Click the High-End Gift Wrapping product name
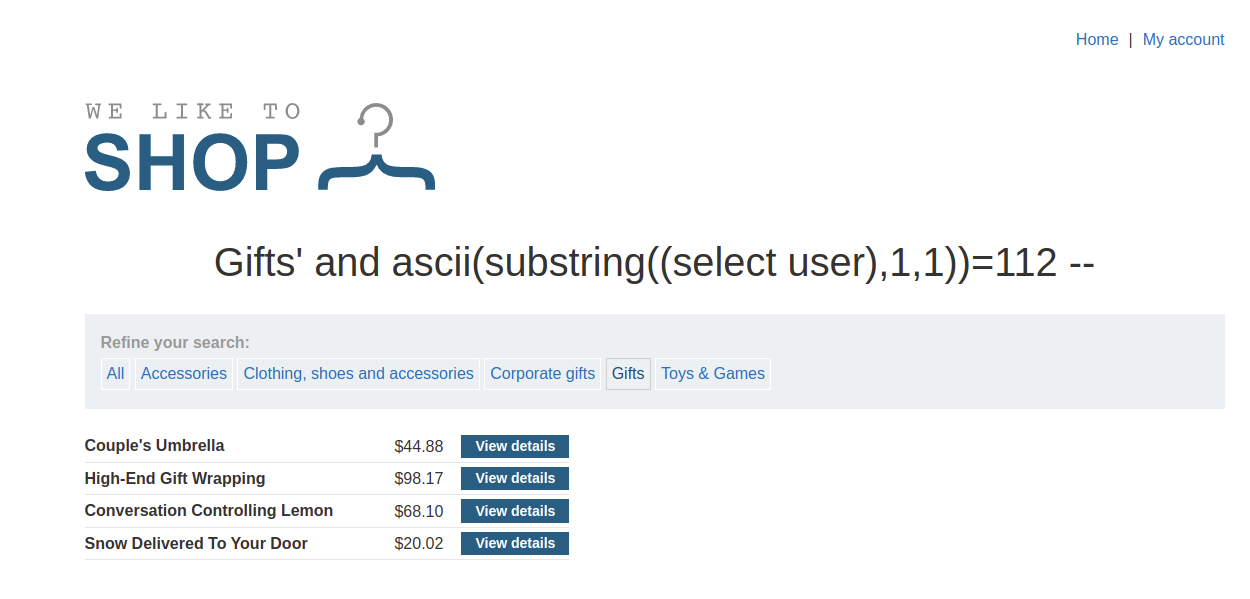Image resolution: width=1250 pixels, height=599 pixels. point(175,478)
